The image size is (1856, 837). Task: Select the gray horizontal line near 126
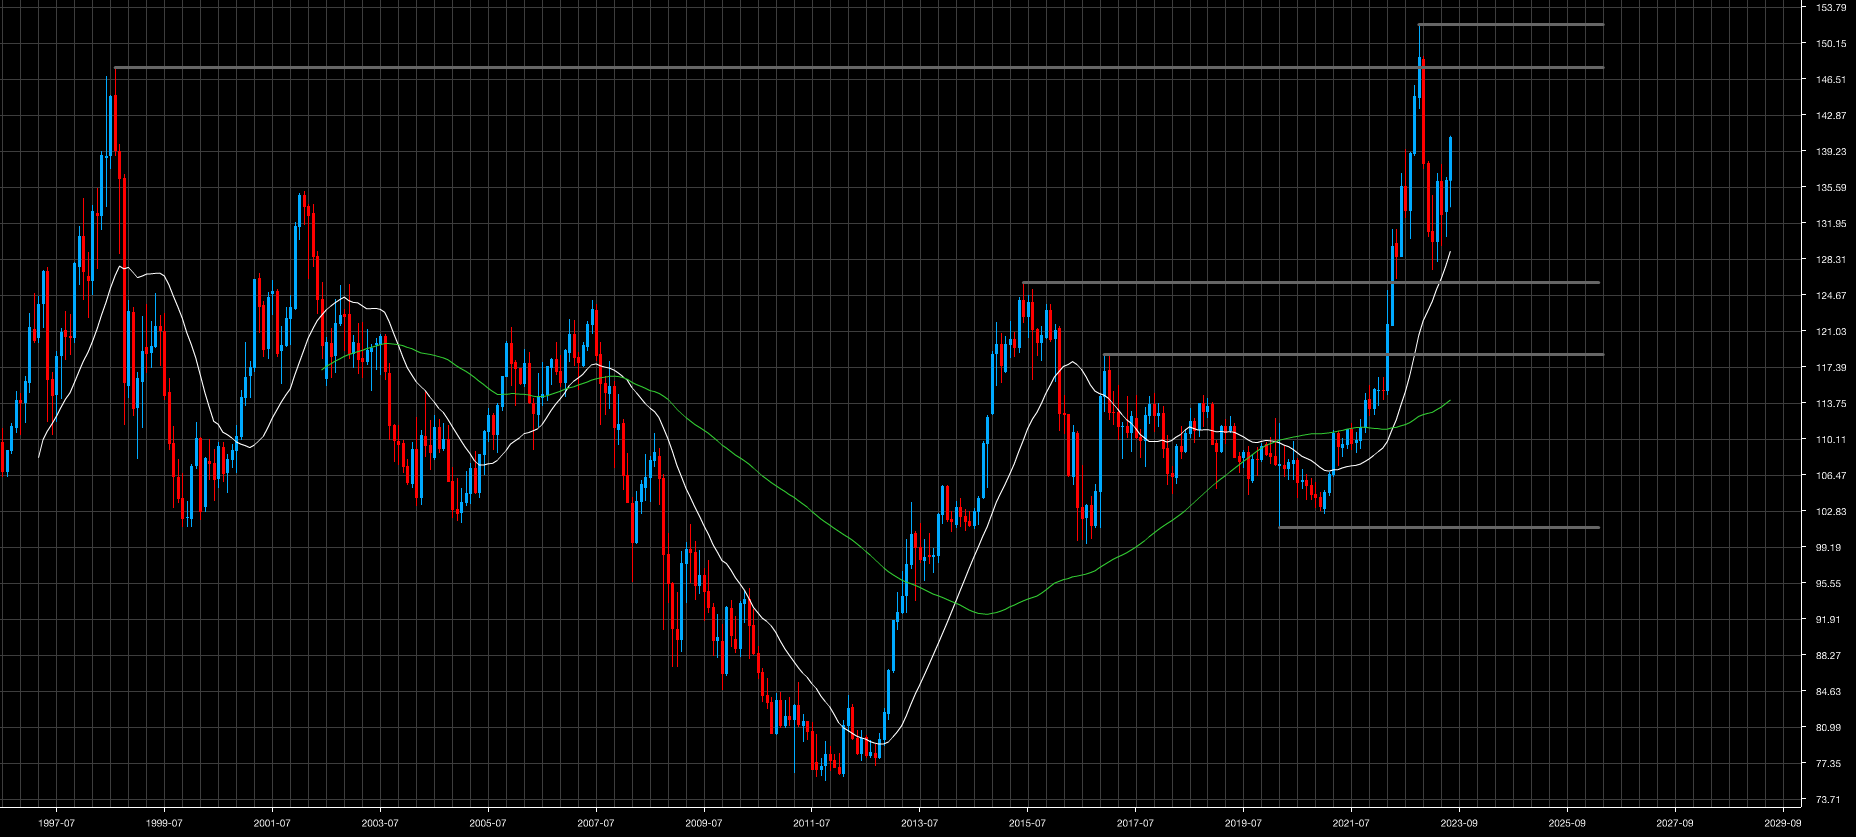(x=1311, y=283)
